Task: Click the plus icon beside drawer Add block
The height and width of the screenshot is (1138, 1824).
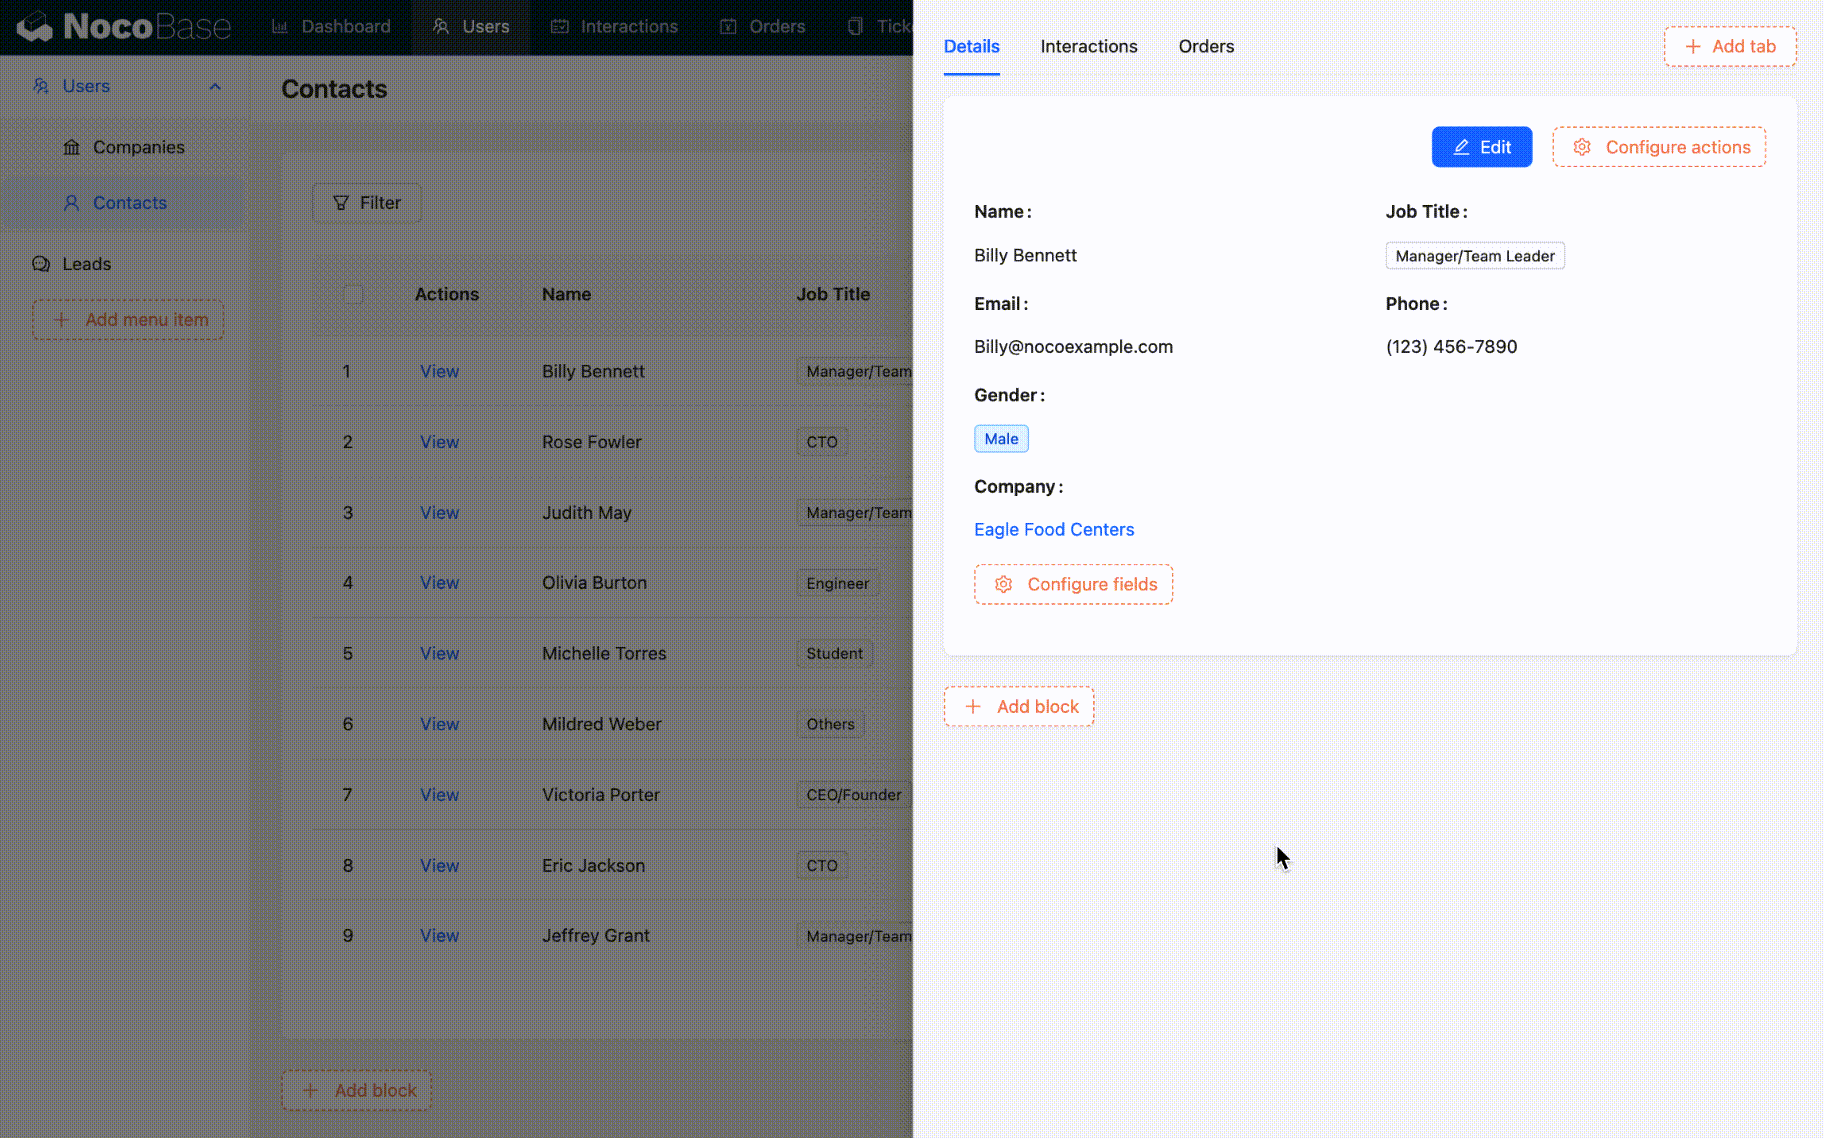Action: [x=972, y=707]
